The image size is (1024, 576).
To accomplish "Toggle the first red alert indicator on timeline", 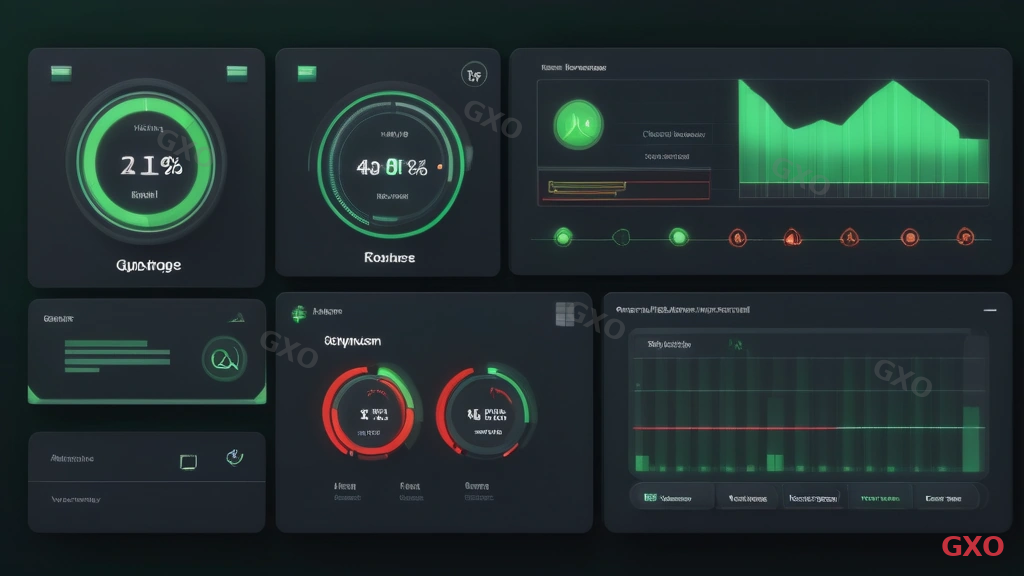I will point(736,237).
